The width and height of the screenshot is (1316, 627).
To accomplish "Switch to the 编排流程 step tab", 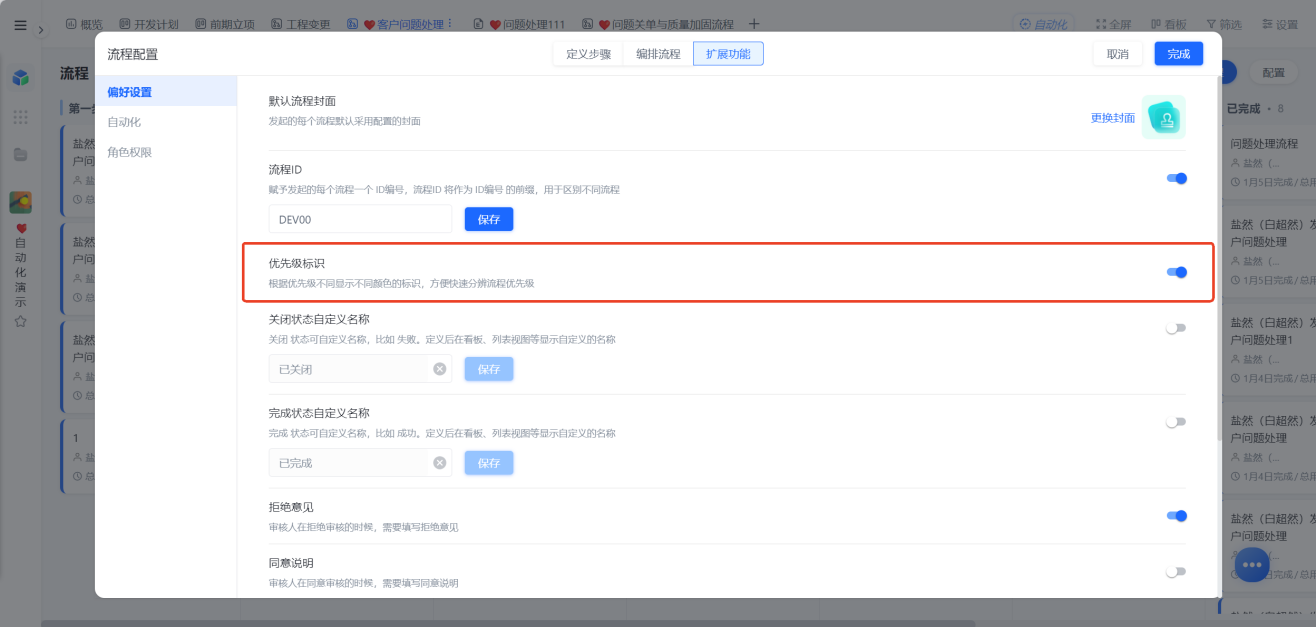I will 658,54.
